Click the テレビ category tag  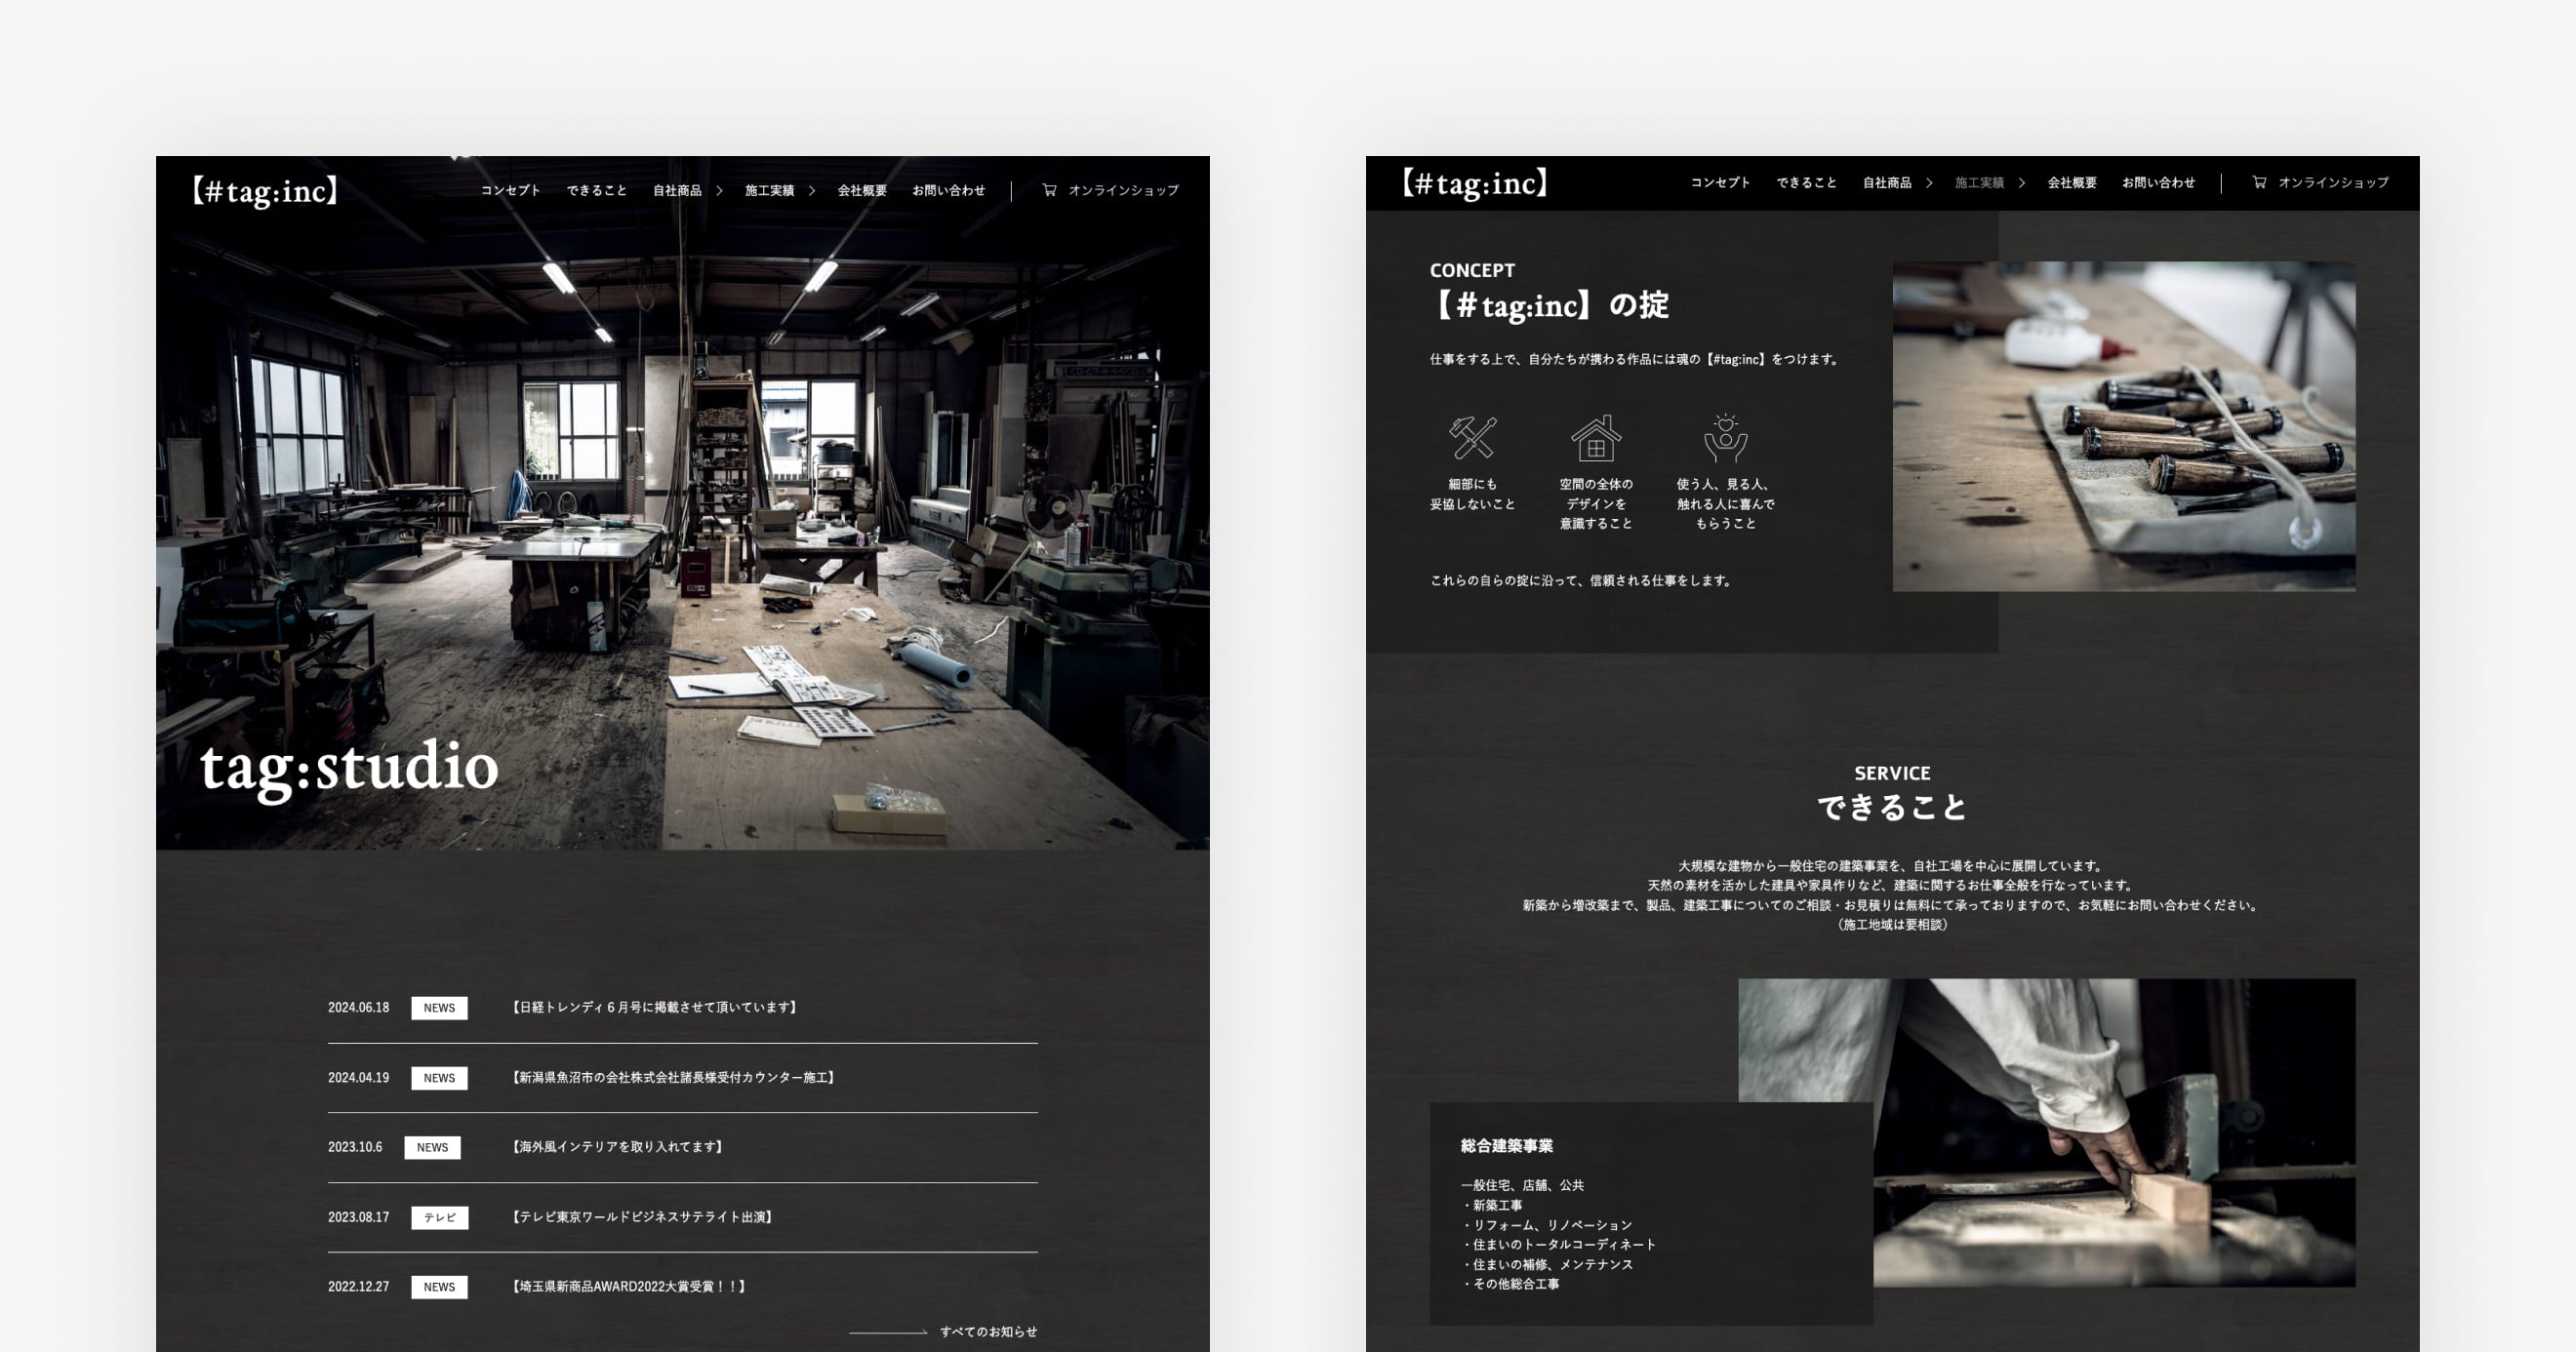point(439,1217)
